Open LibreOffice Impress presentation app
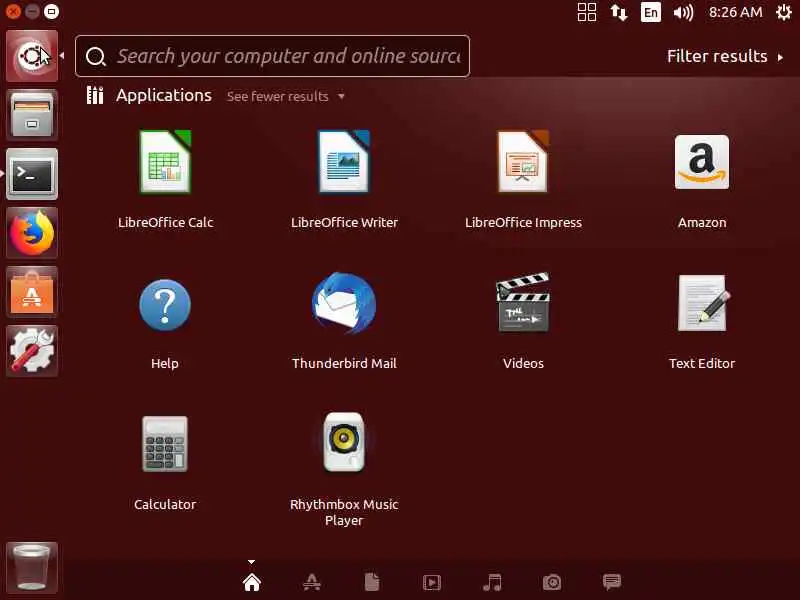 (x=523, y=162)
